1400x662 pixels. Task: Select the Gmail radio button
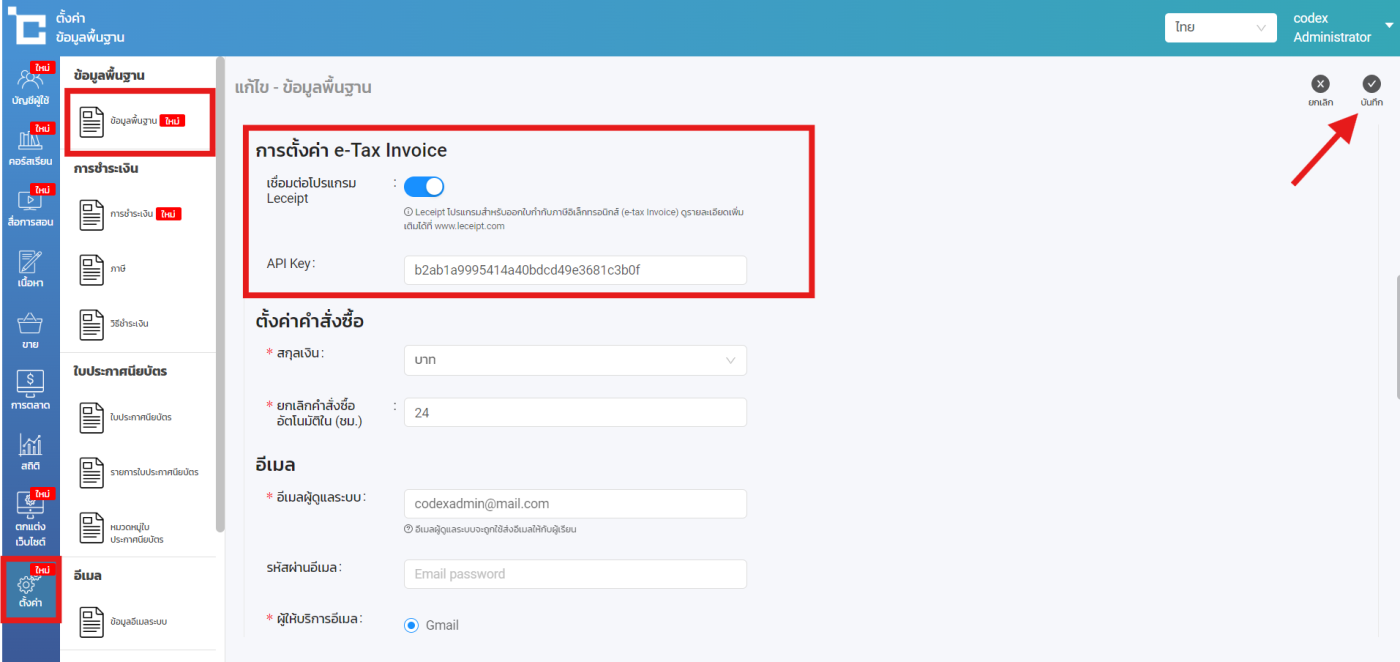click(411, 625)
